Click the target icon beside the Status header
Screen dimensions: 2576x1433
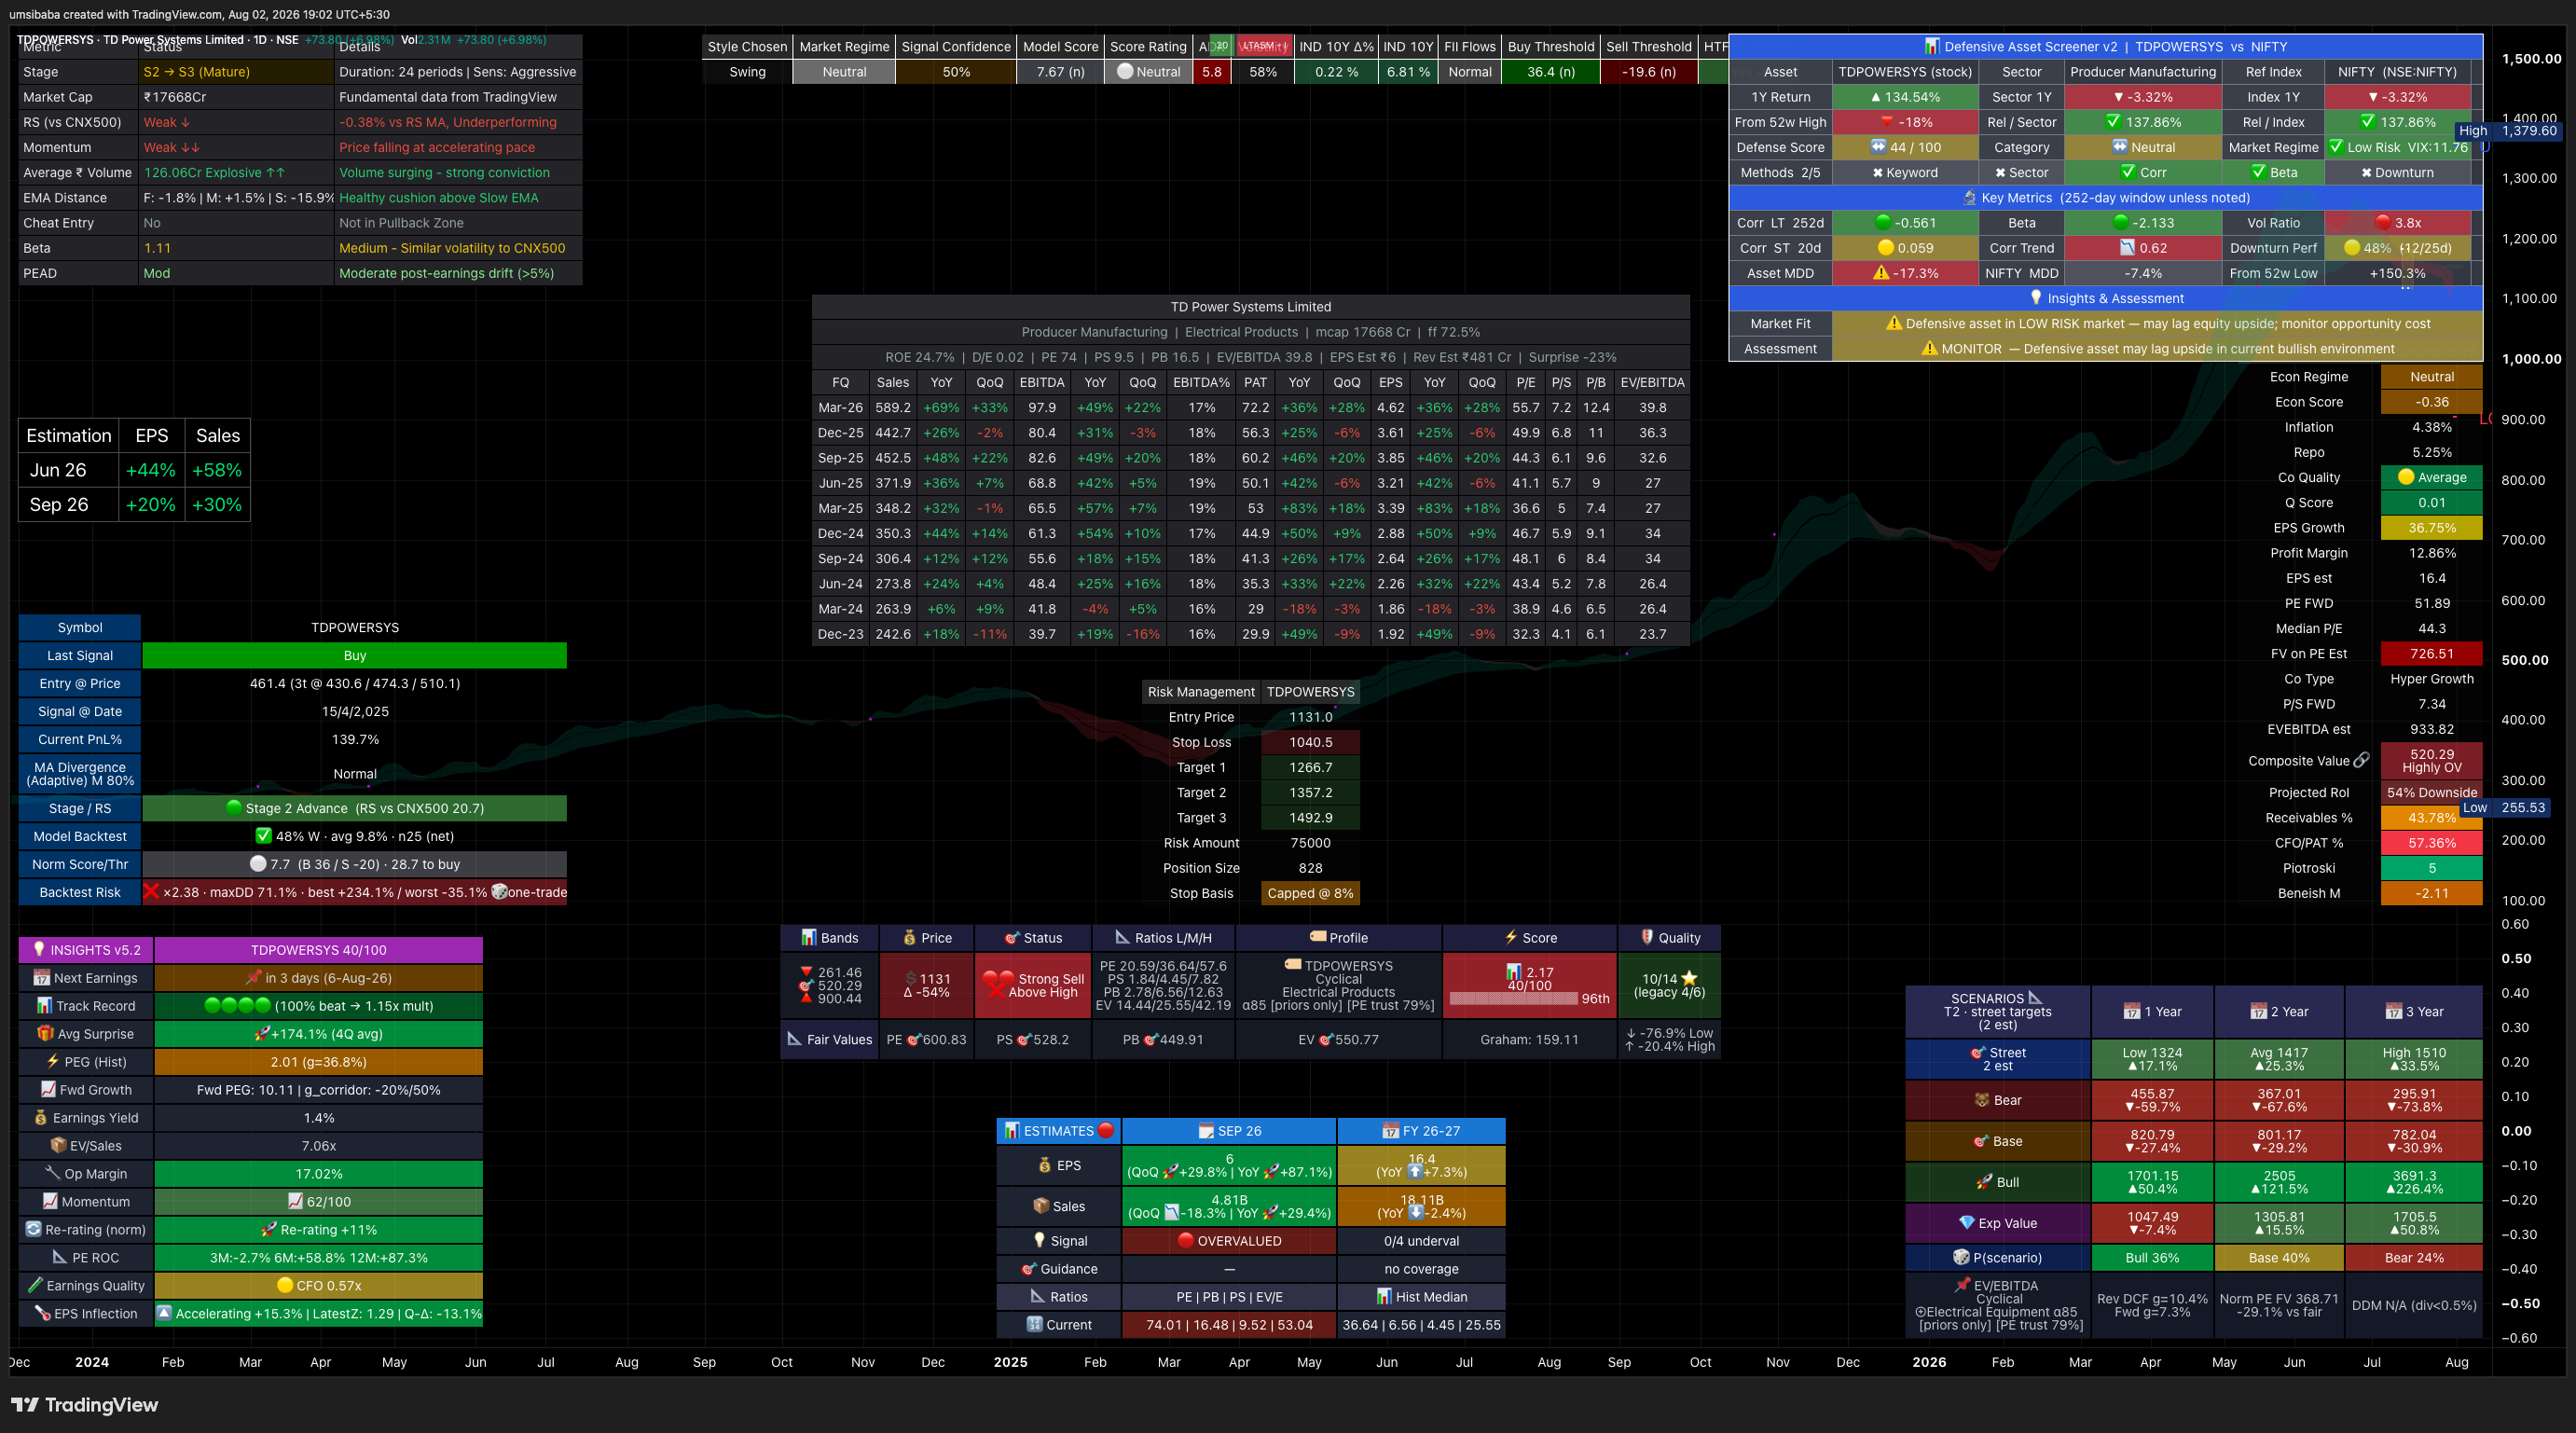pos(1012,938)
